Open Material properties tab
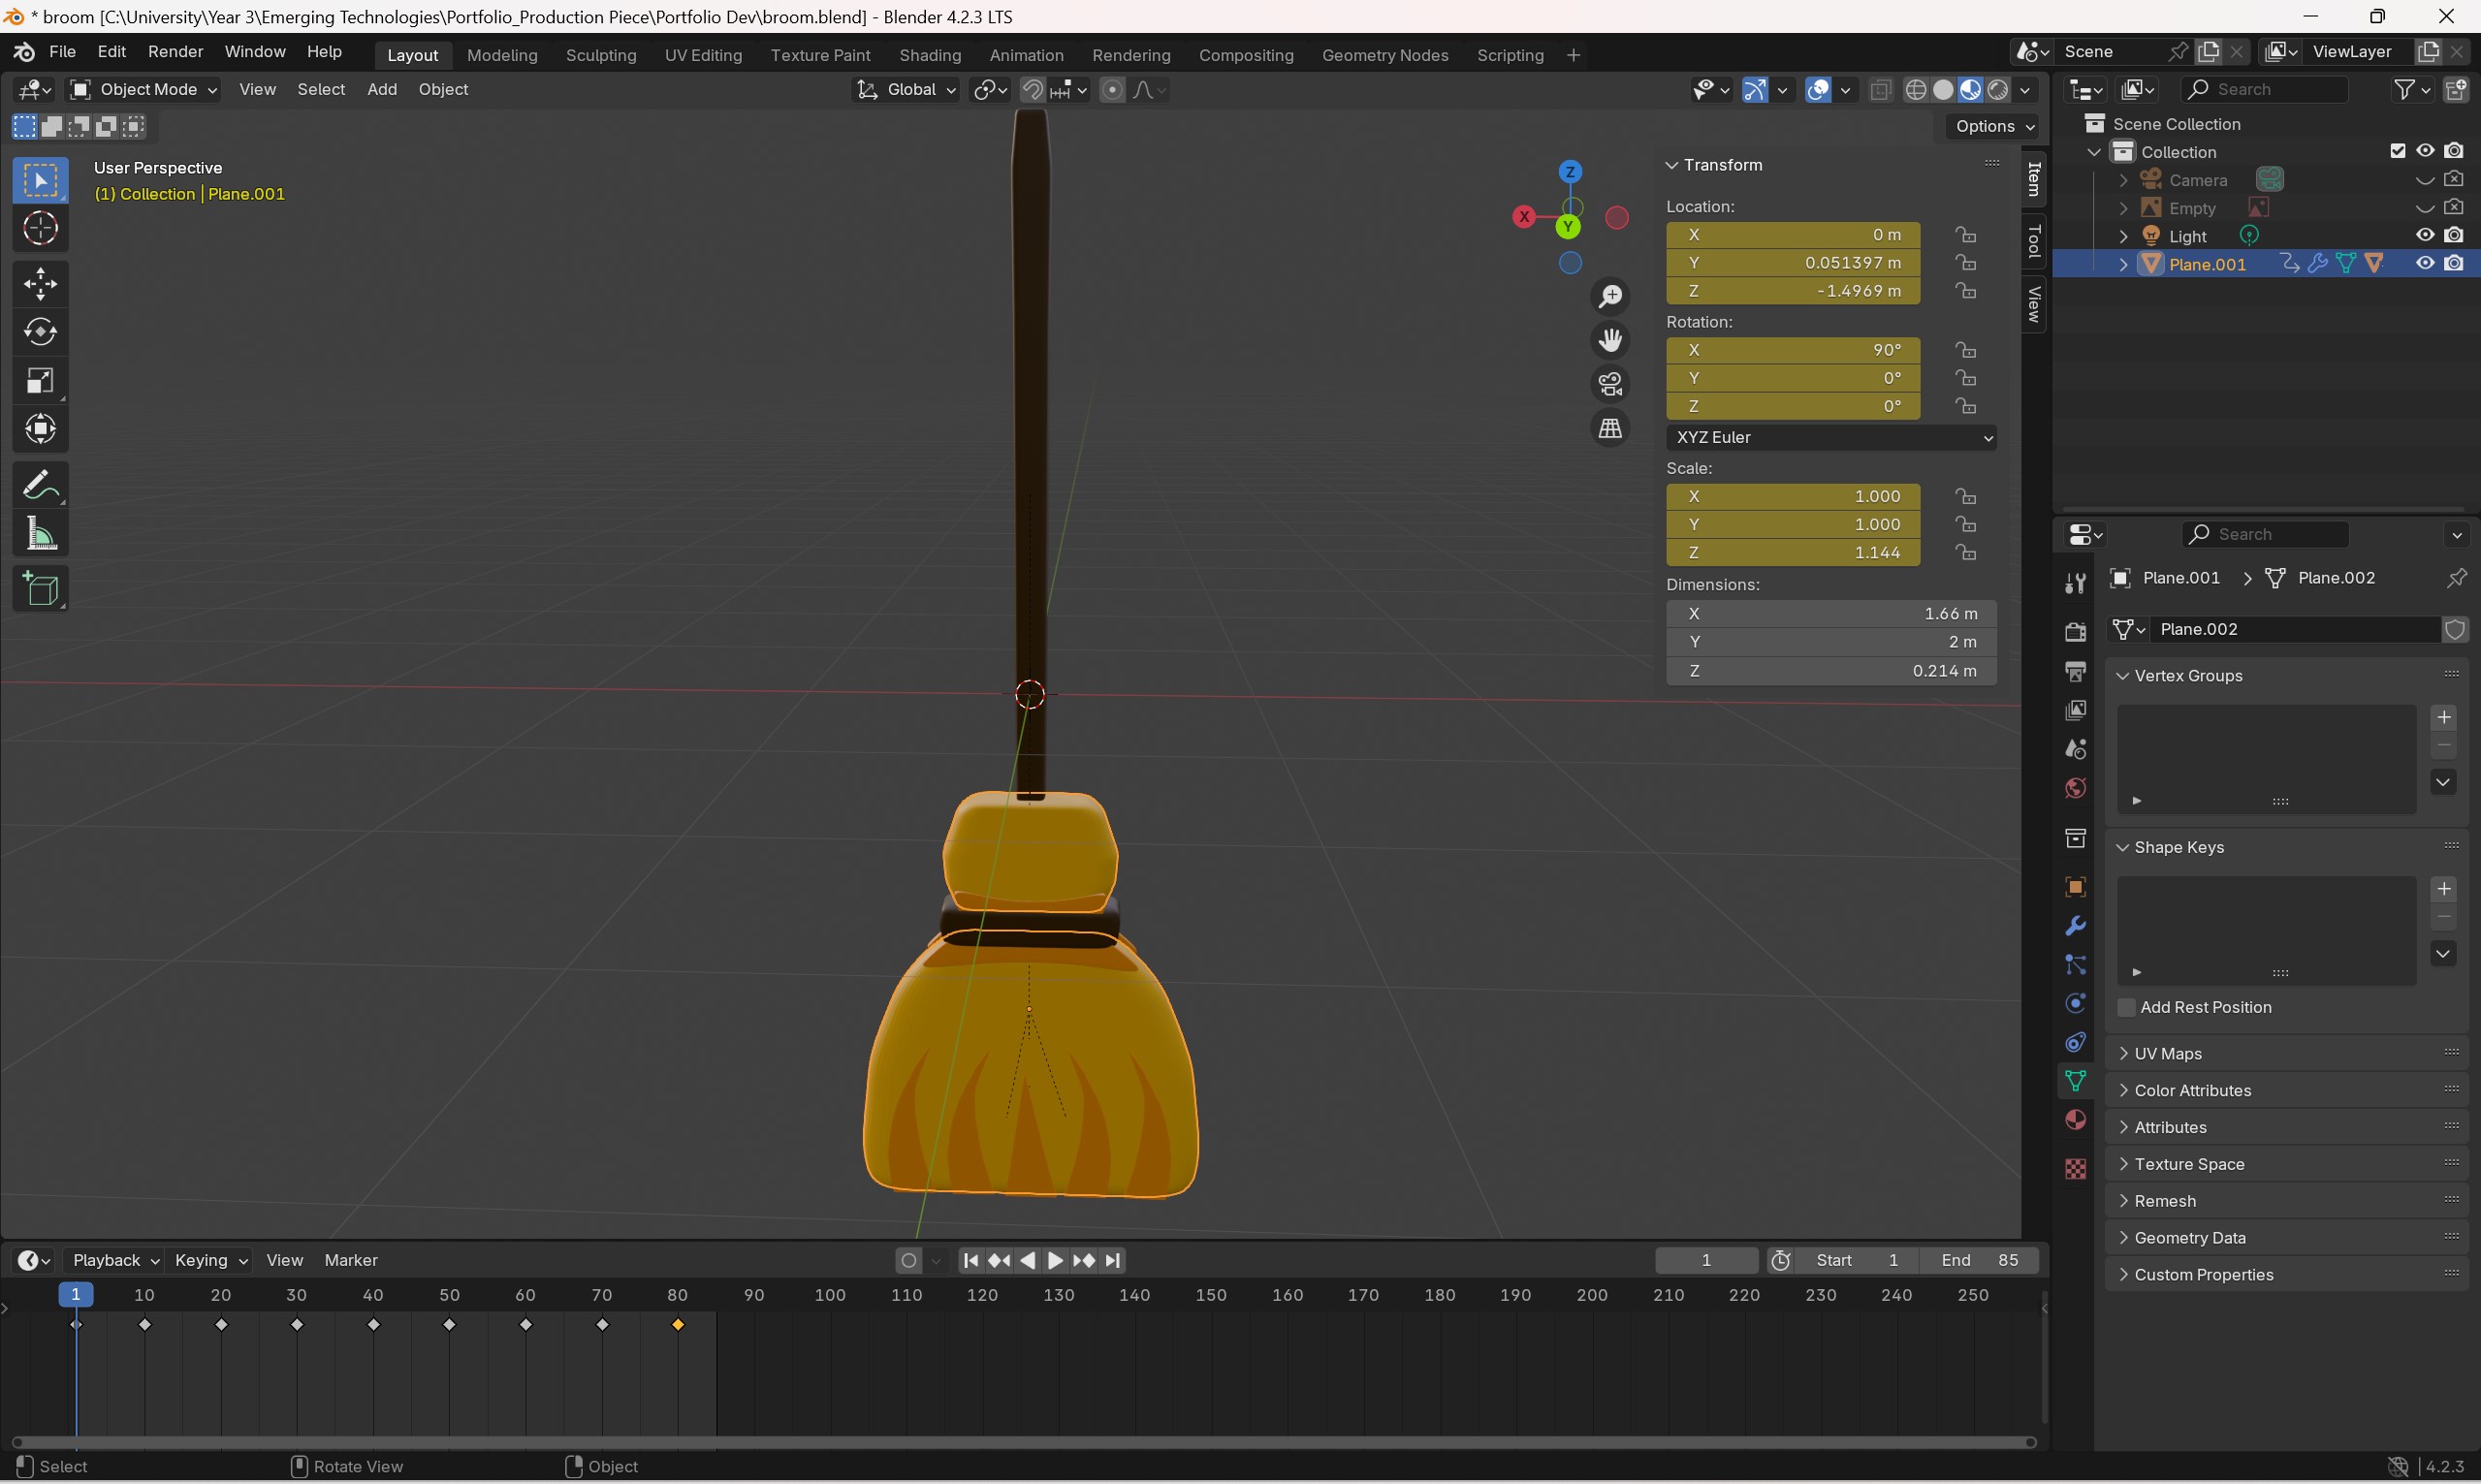Viewport: 2481px width, 1484px height. click(x=2075, y=1120)
